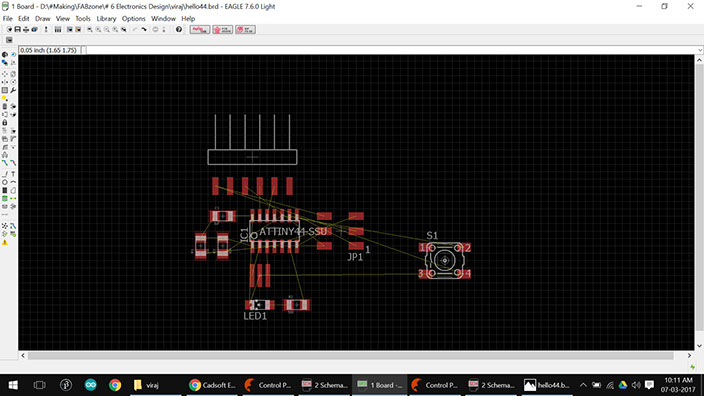Click the PCB quote pink toolbar button
The height and width of the screenshot is (396, 704).
pos(223,29)
